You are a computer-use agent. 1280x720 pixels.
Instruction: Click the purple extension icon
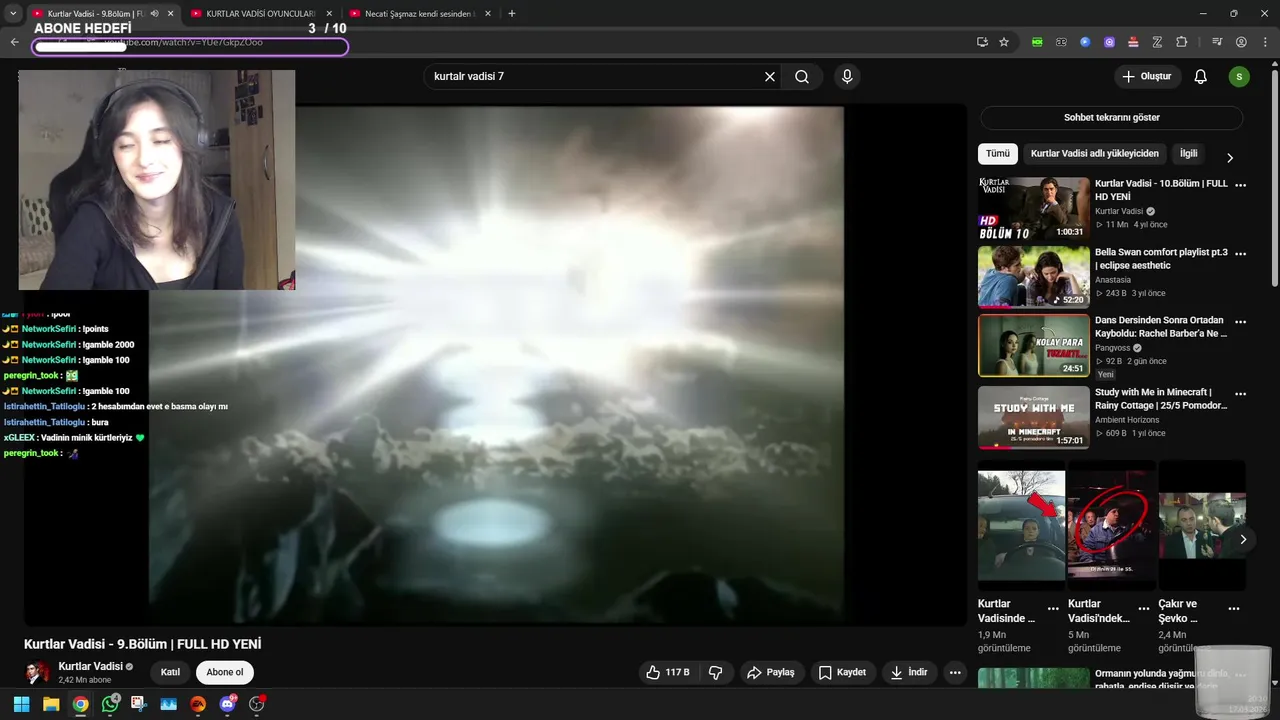[x=1109, y=42]
